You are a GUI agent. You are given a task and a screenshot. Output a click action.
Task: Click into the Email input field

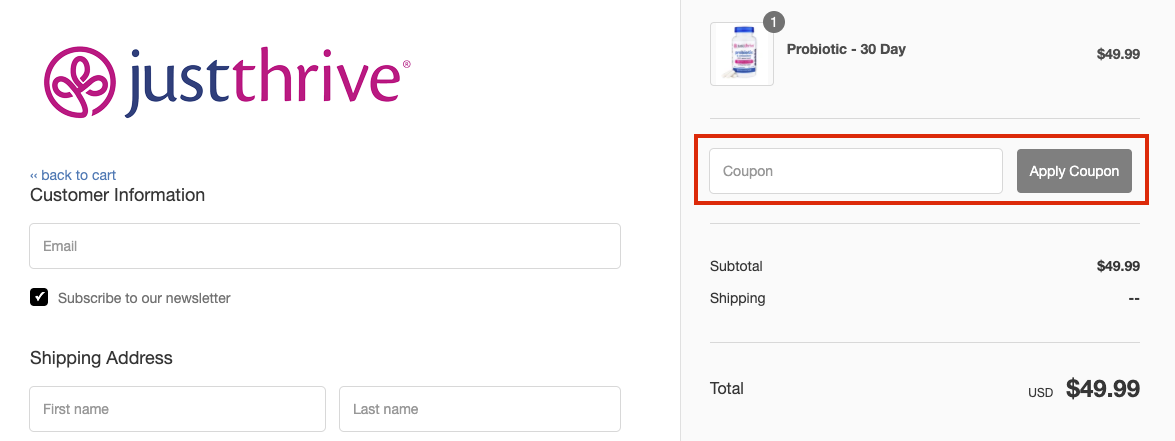(325, 246)
